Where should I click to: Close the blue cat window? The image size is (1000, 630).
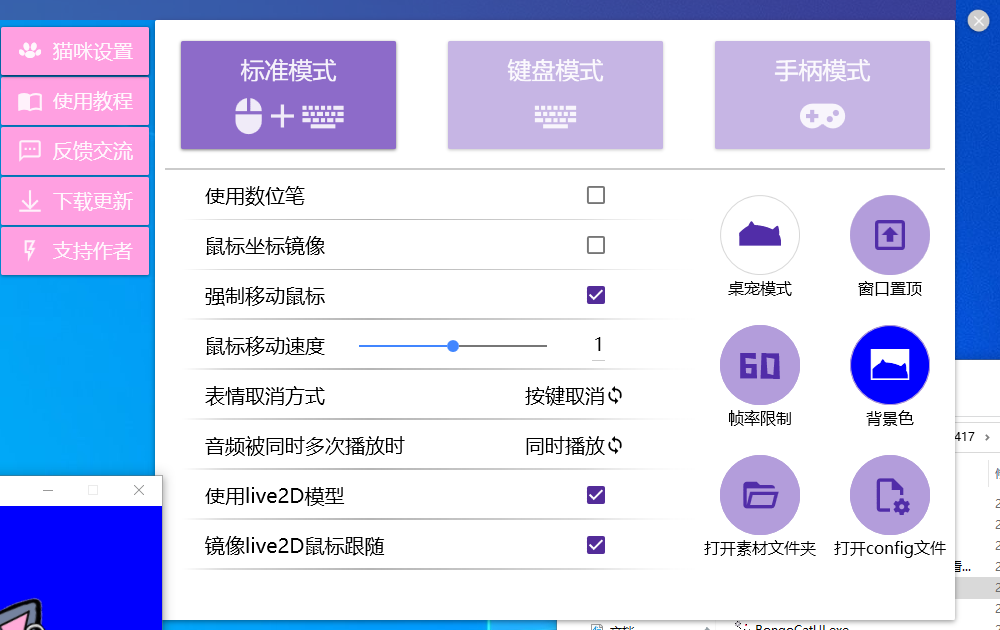pyautogui.click(x=139, y=490)
